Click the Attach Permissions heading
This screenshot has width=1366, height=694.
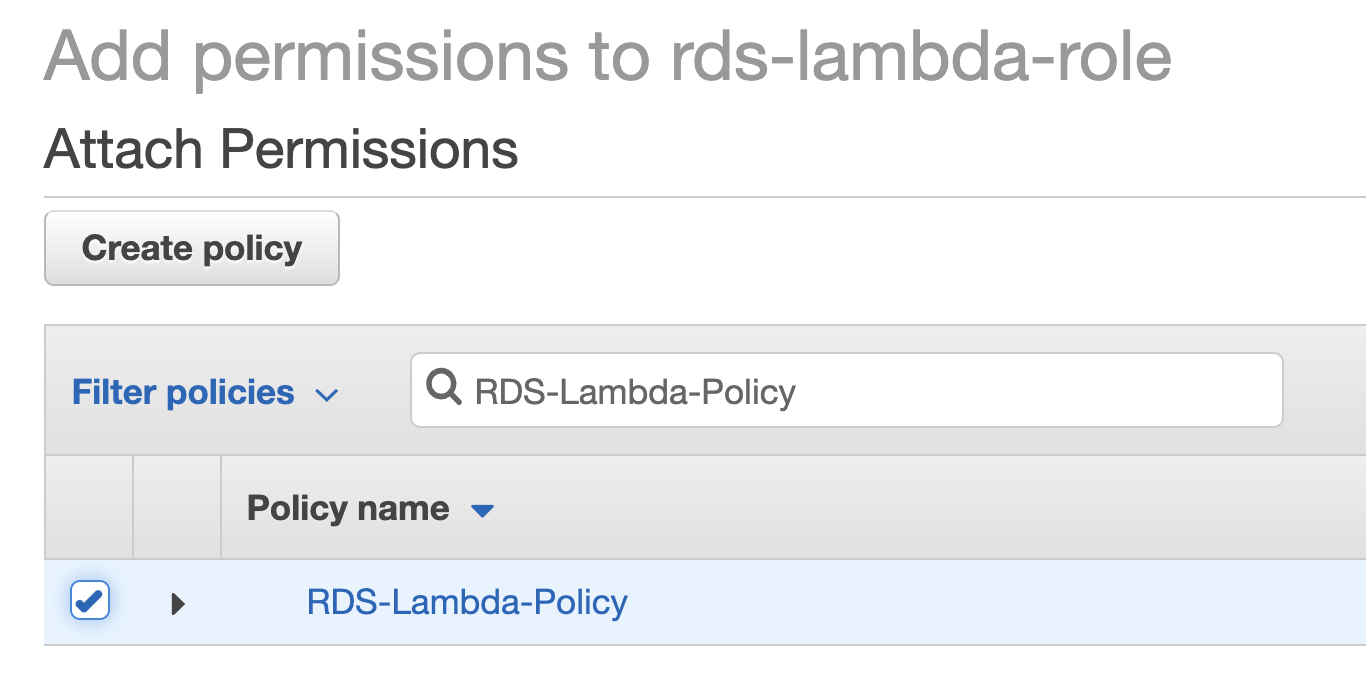281,150
